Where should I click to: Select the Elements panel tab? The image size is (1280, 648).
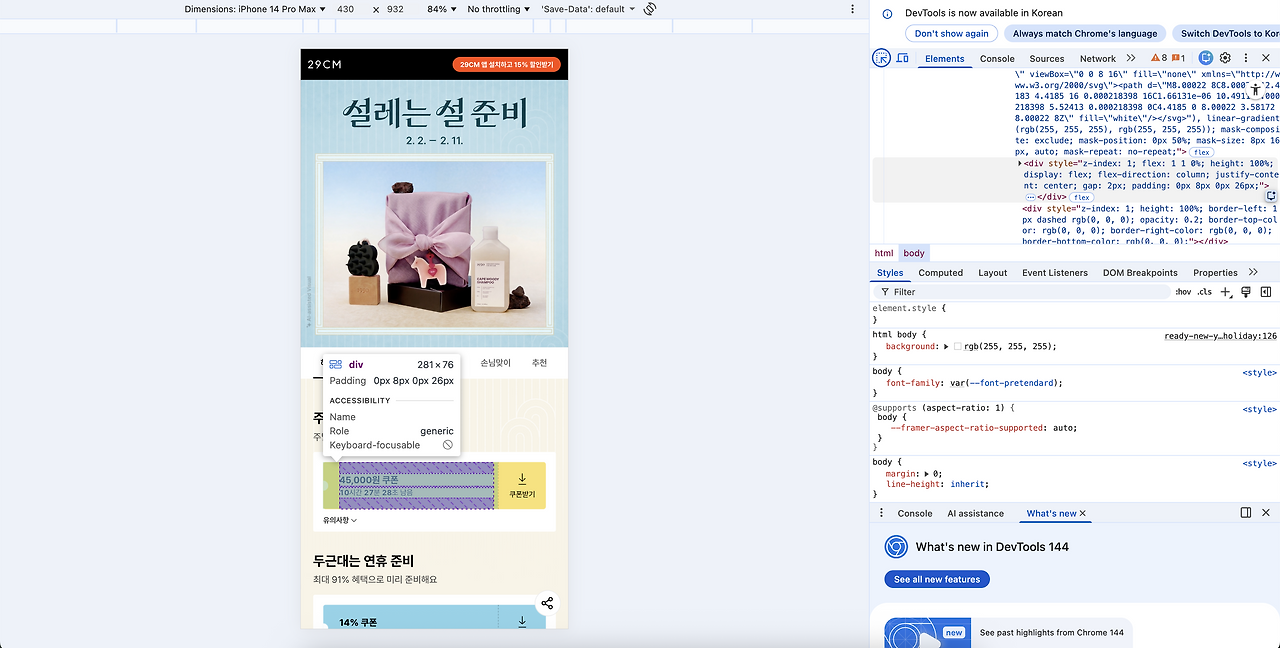coord(944,58)
